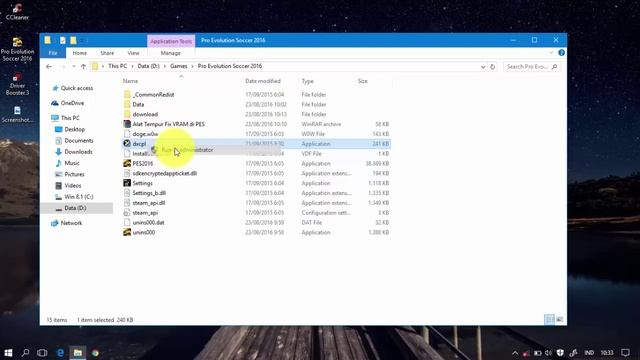
Task: Refresh the folder view
Action: click(x=493, y=67)
